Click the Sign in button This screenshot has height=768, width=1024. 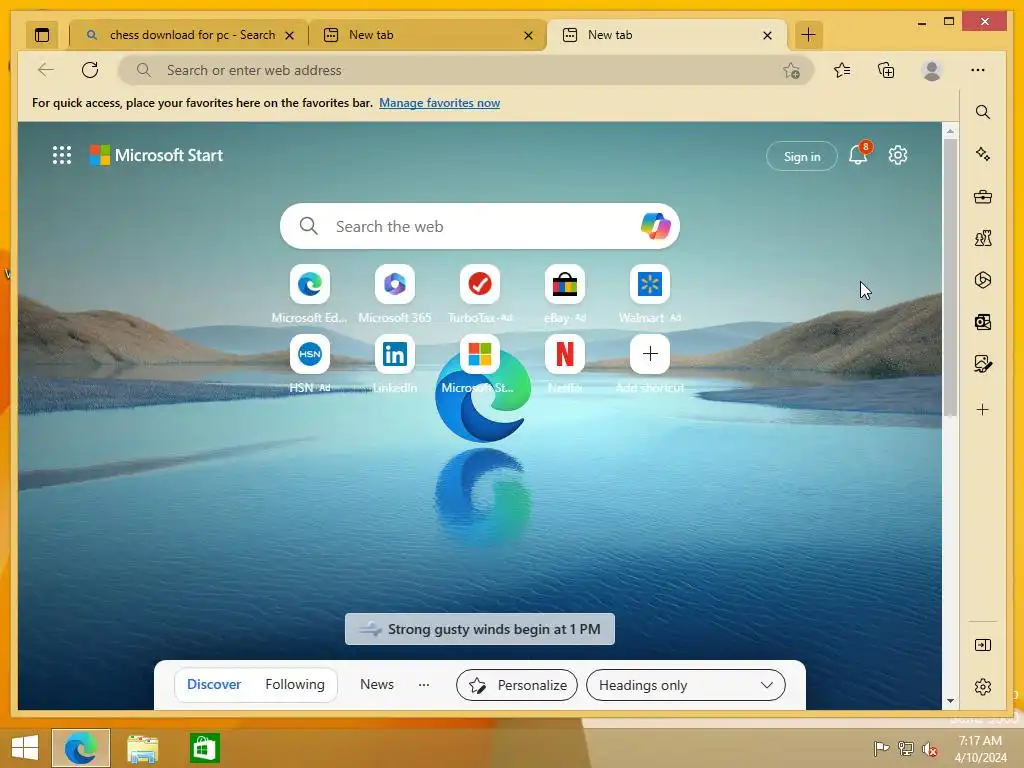coord(801,156)
